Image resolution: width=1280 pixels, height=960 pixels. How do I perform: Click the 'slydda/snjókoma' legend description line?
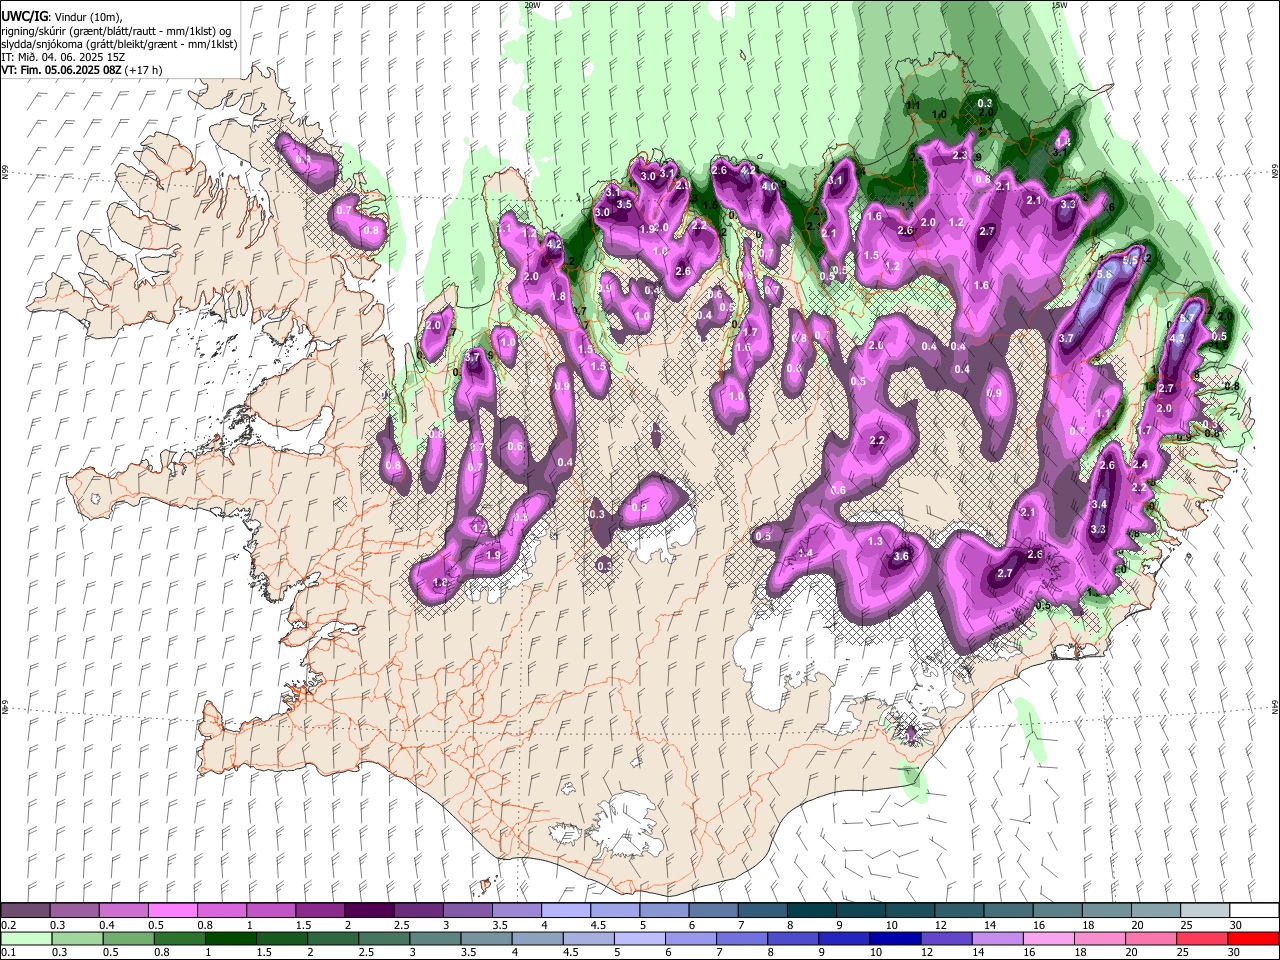pyautogui.click(x=120, y=44)
